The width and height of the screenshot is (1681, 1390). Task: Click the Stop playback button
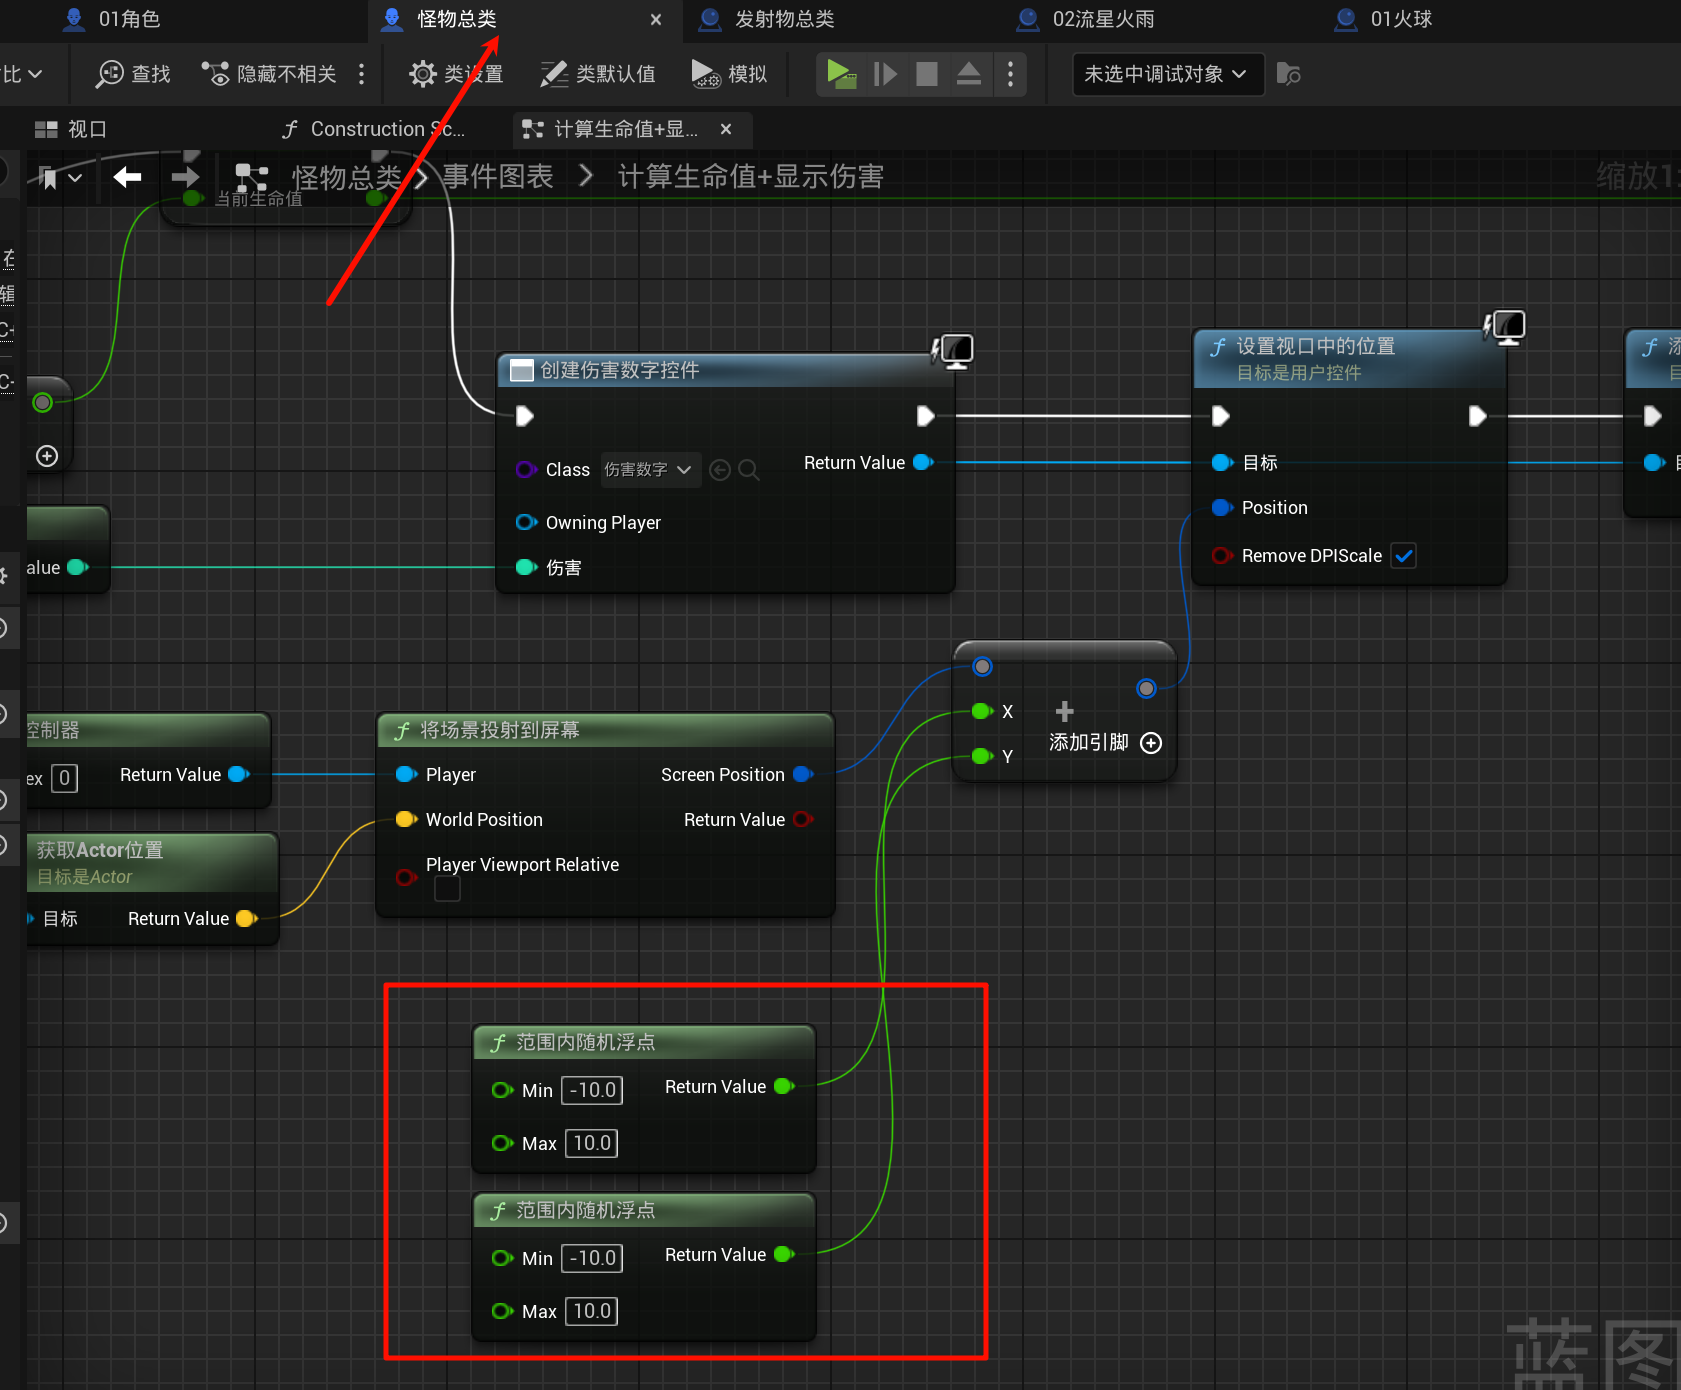(927, 74)
